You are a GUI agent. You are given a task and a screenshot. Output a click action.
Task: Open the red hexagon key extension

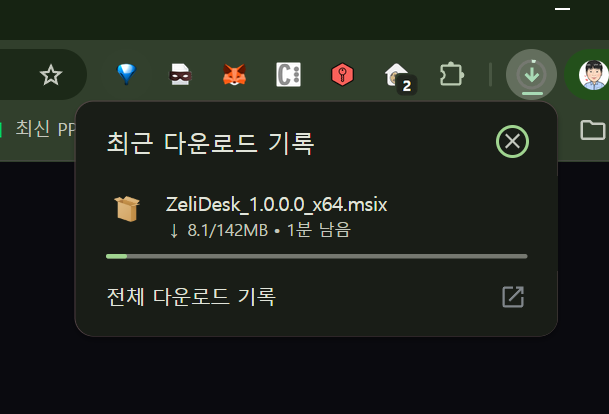pyautogui.click(x=342, y=75)
